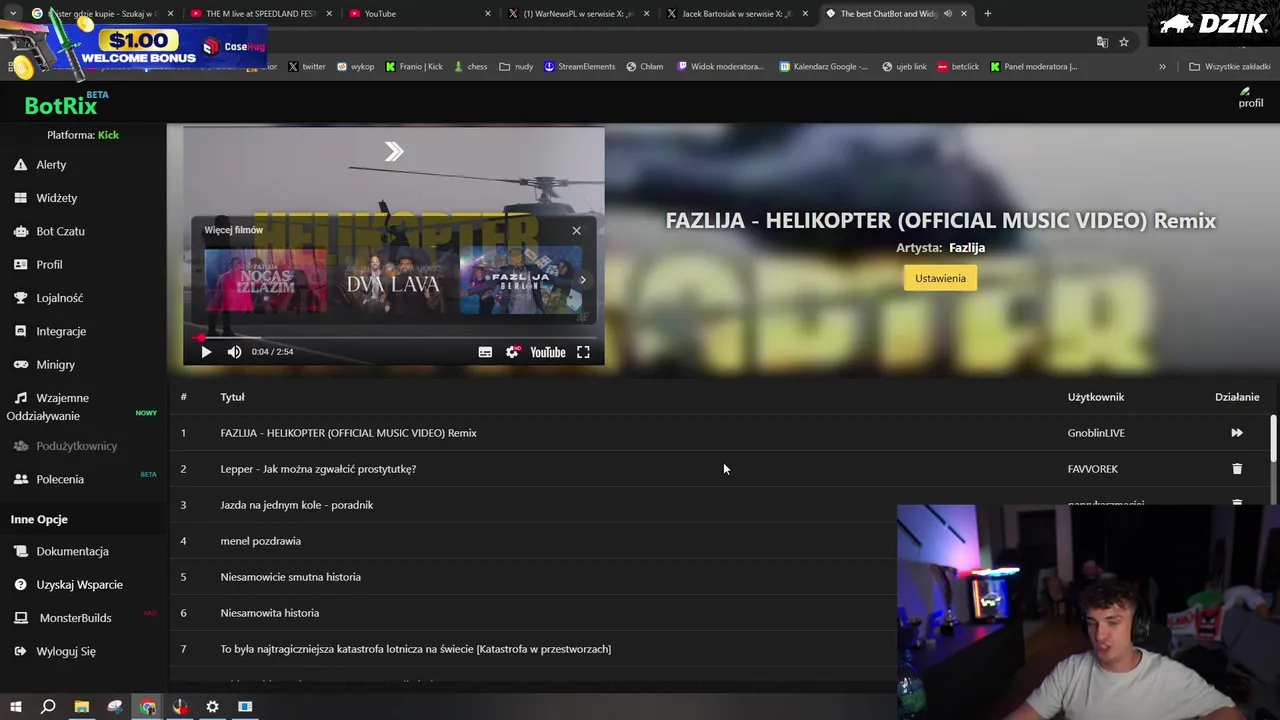The image size is (1280, 720).
Task: Select the Jazda na jednym kole - poradnik row
Action: [718, 505]
